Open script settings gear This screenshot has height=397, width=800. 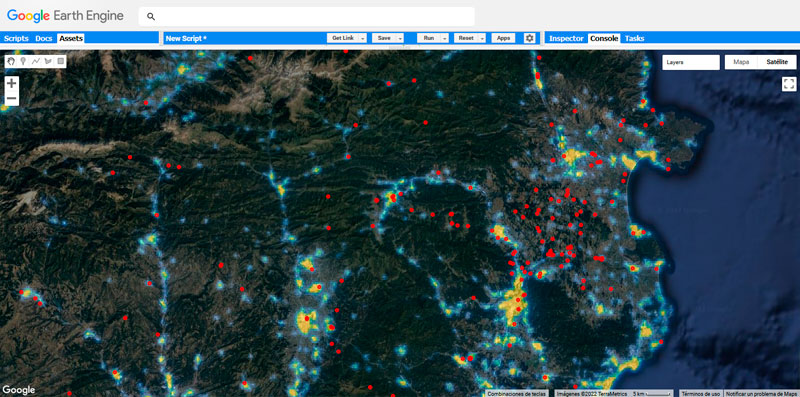tap(530, 38)
